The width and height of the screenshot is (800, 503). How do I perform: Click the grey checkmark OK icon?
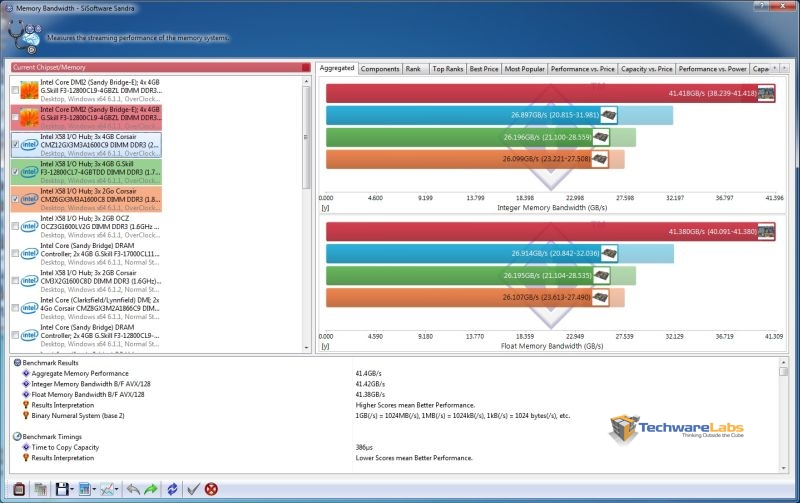(193, 490)
